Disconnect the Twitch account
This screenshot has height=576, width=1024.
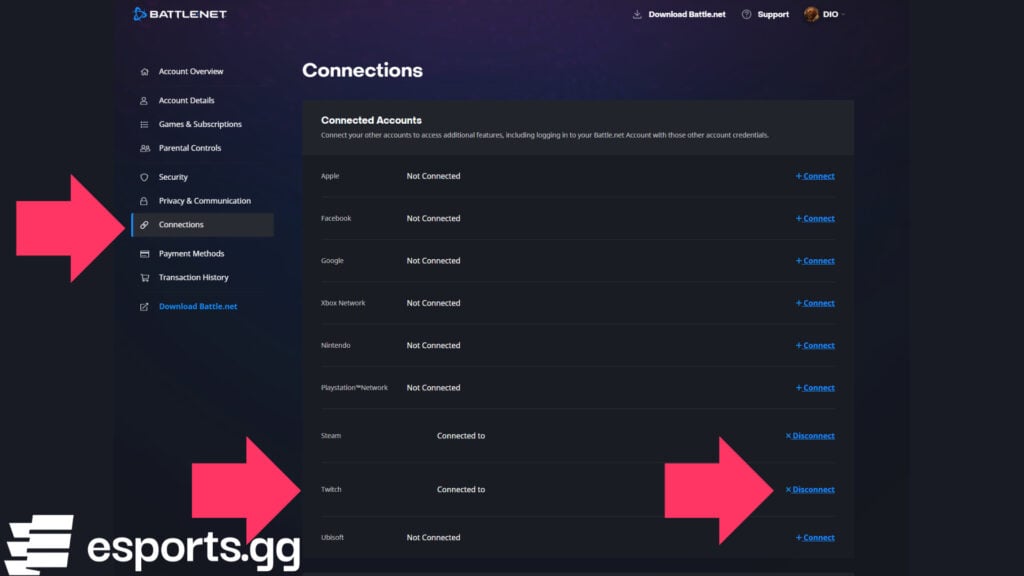[810, 489]
